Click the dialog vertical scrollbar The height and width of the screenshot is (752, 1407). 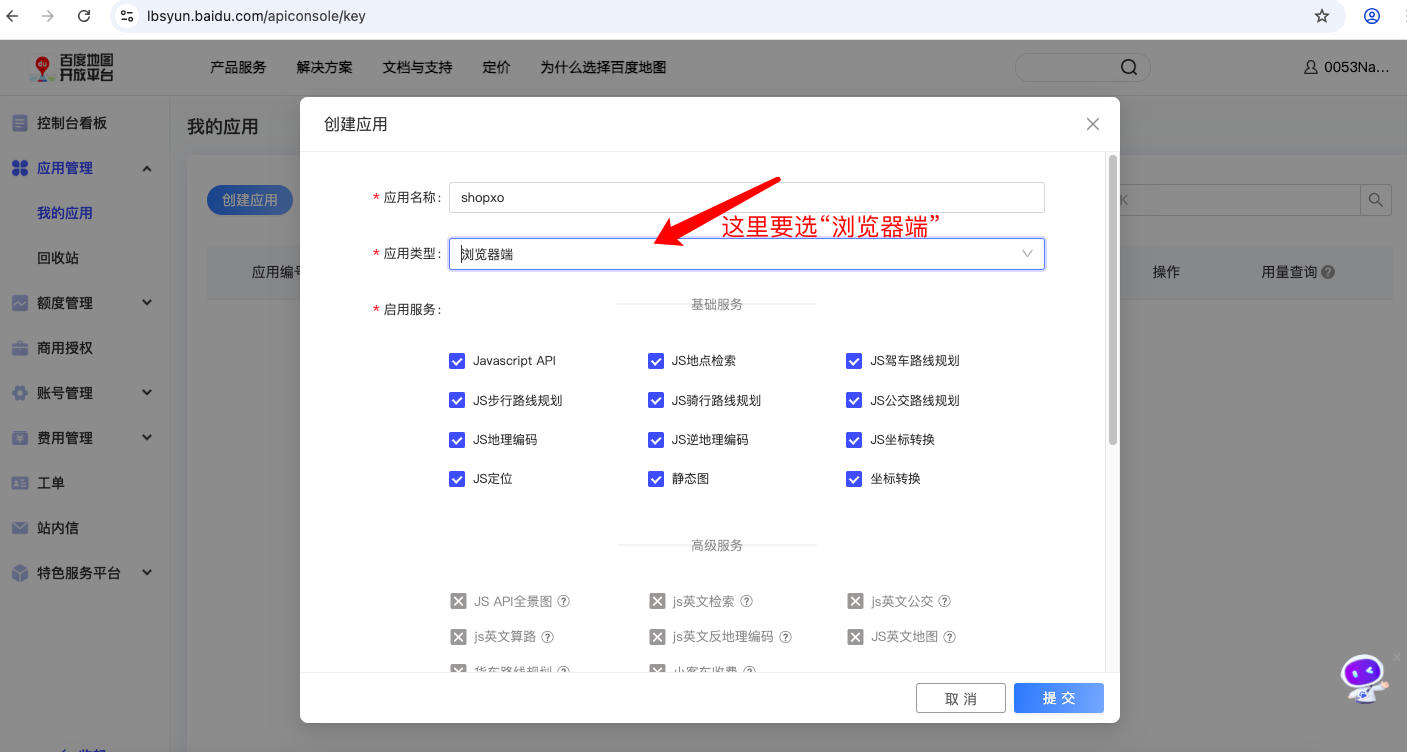[1113, 300]
